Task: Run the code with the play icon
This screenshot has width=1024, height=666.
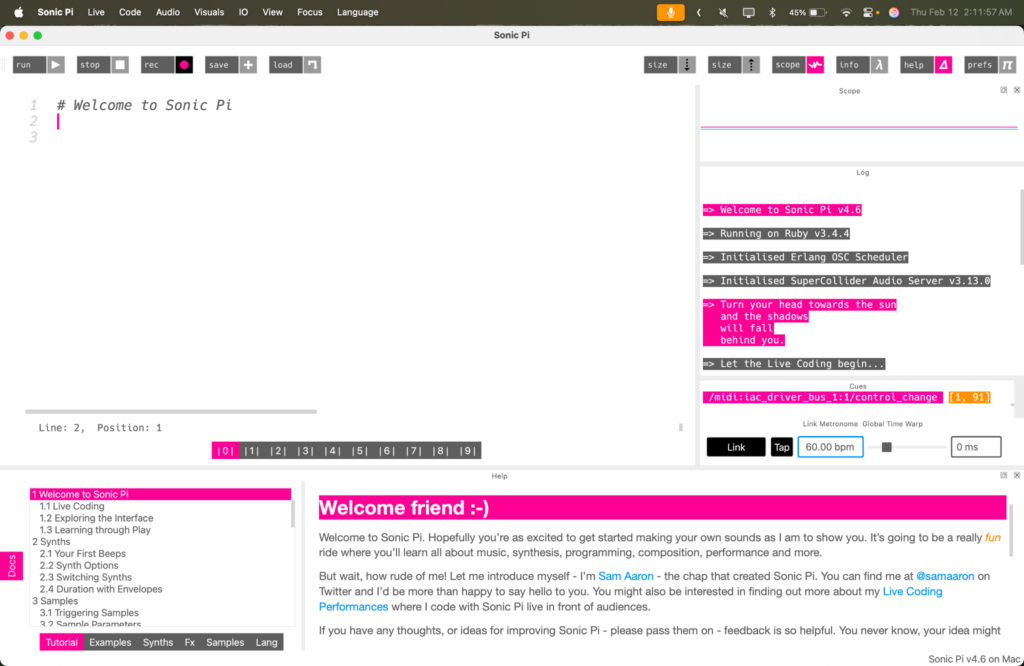Action: pyautogui.click(x=56, y=64)
